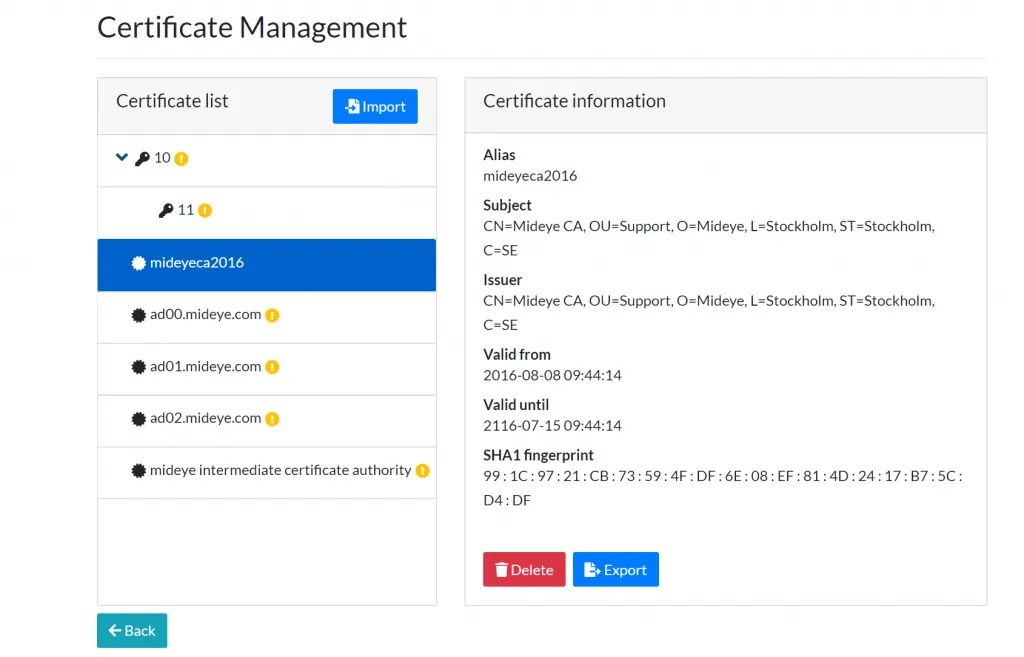Click the import icon on the Import button
Viewport: 1024px width, 657px height.
(x=352, y=106)
